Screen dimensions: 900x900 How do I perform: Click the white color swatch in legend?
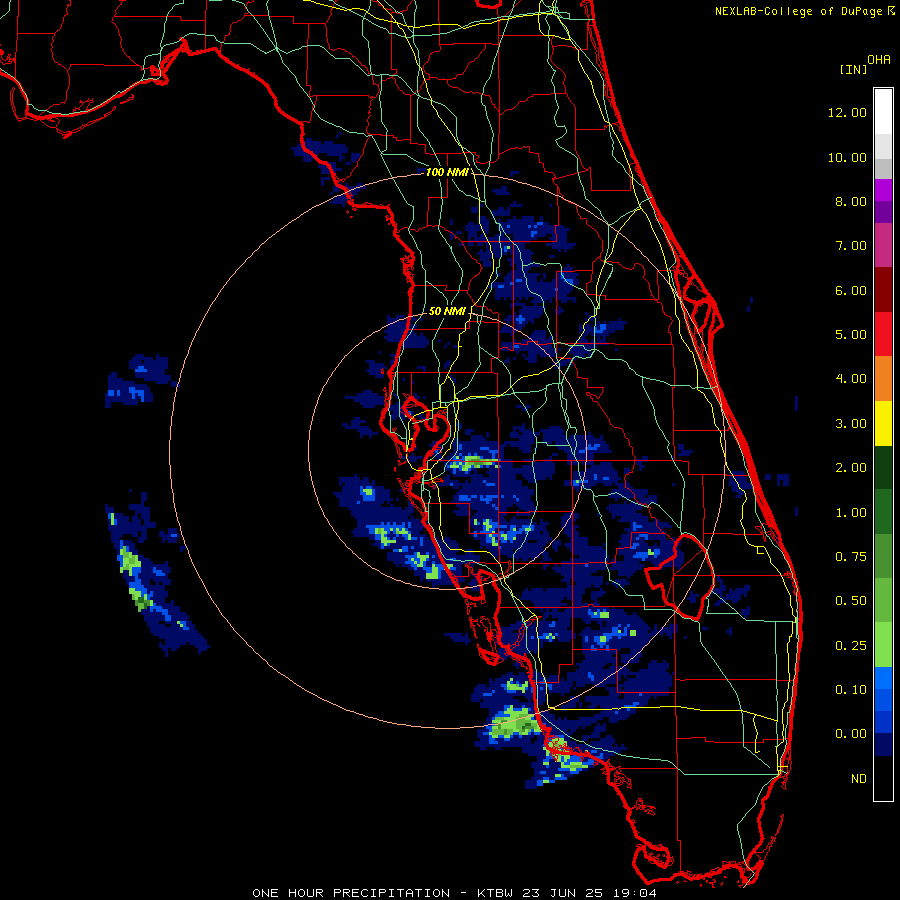[x=883, y=111]
